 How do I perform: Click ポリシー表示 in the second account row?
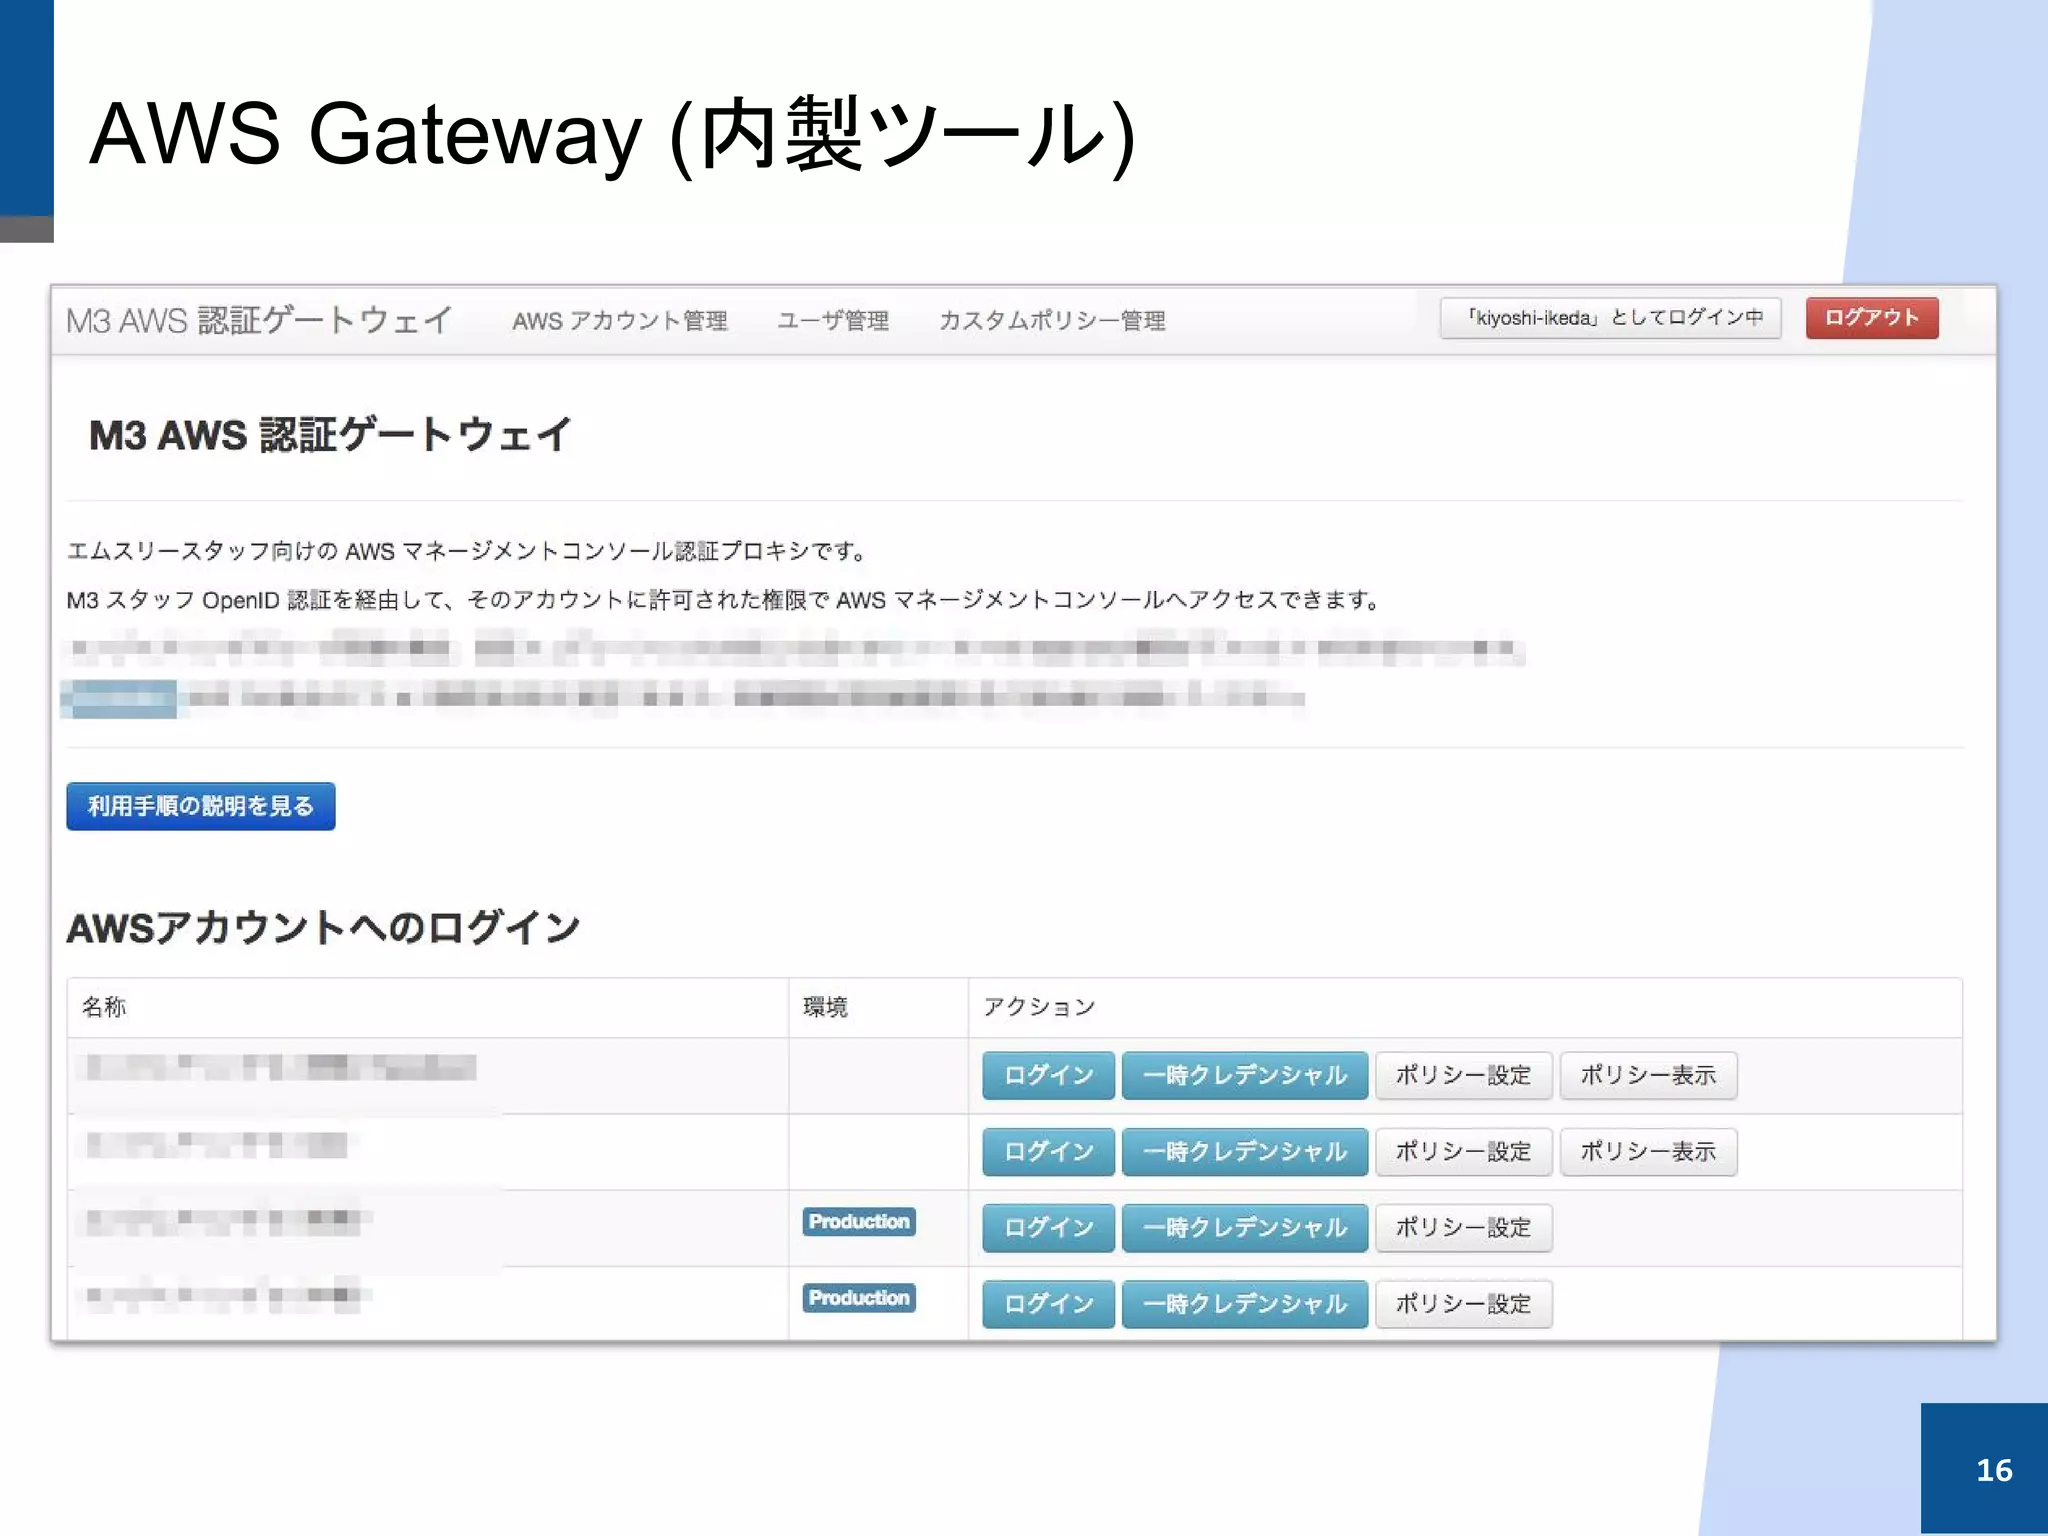tap(1648, 1152)
